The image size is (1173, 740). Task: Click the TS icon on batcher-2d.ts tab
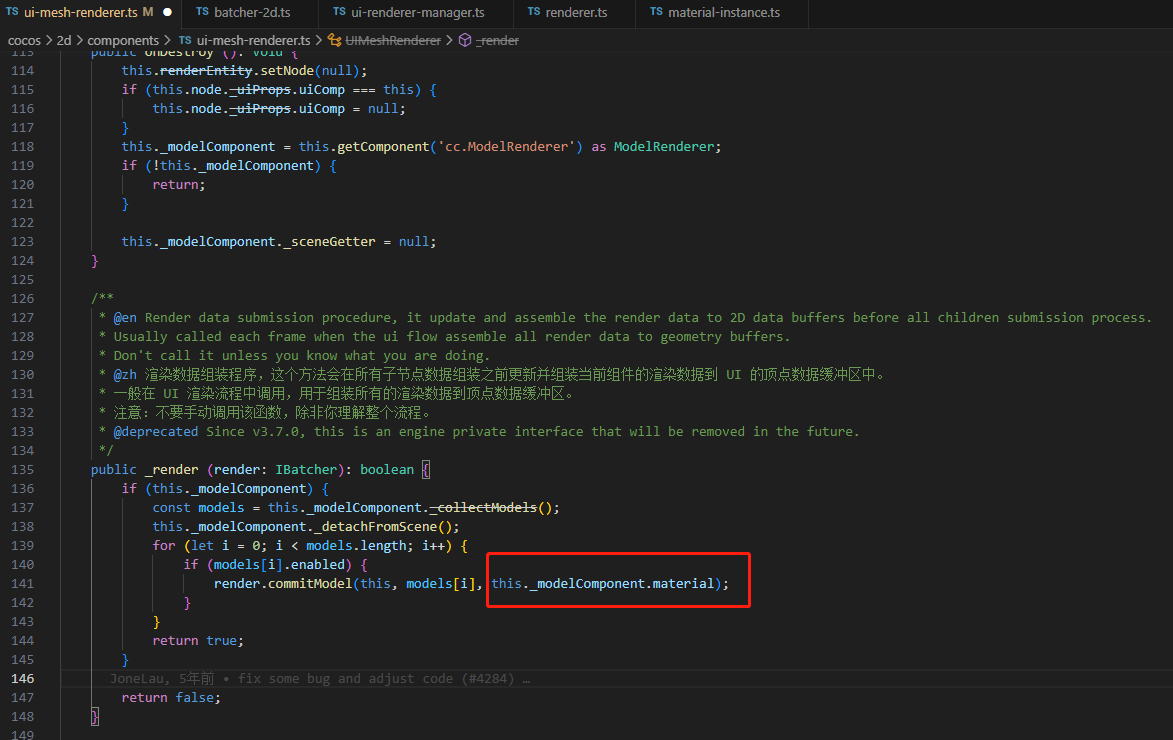coord(202,12)
